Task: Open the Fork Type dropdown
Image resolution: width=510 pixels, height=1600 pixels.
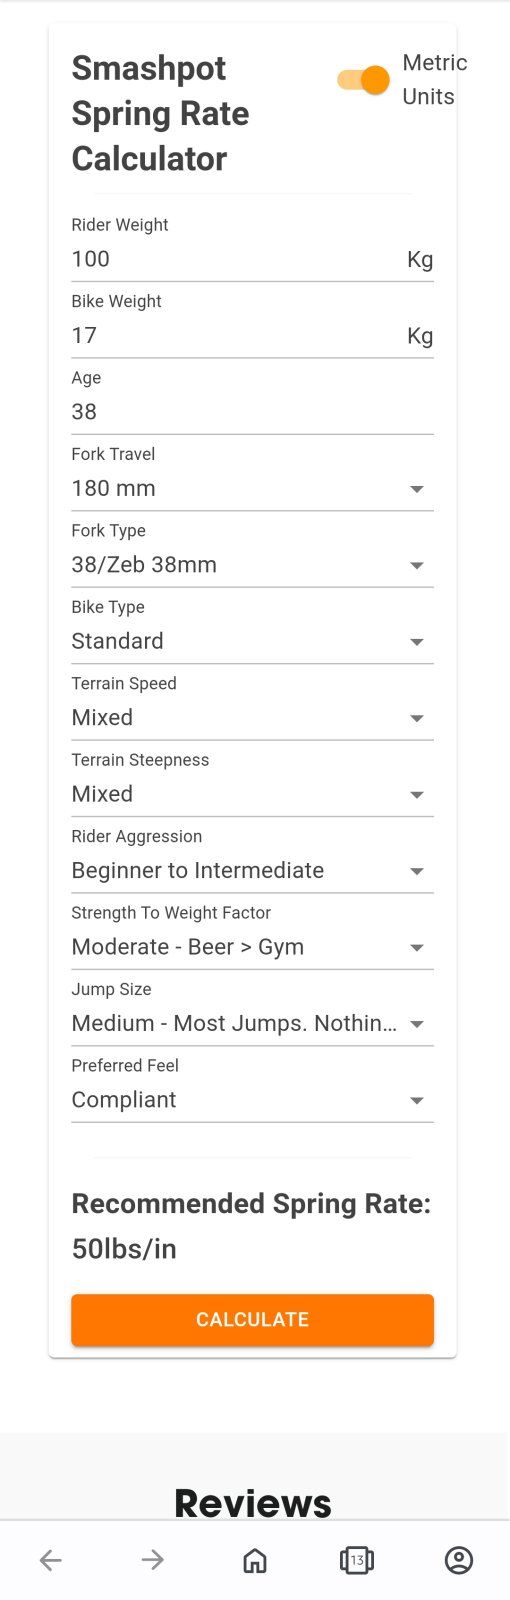Action: [252, 565]
